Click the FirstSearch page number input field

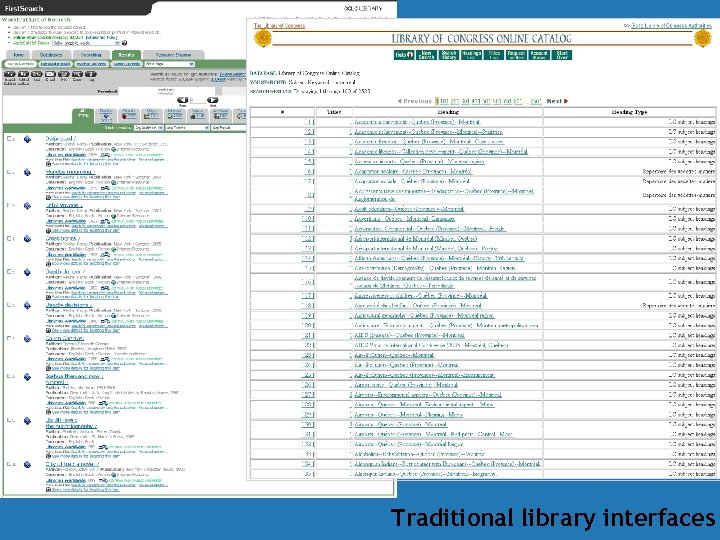pyautogui.click(x=197, y=100)
